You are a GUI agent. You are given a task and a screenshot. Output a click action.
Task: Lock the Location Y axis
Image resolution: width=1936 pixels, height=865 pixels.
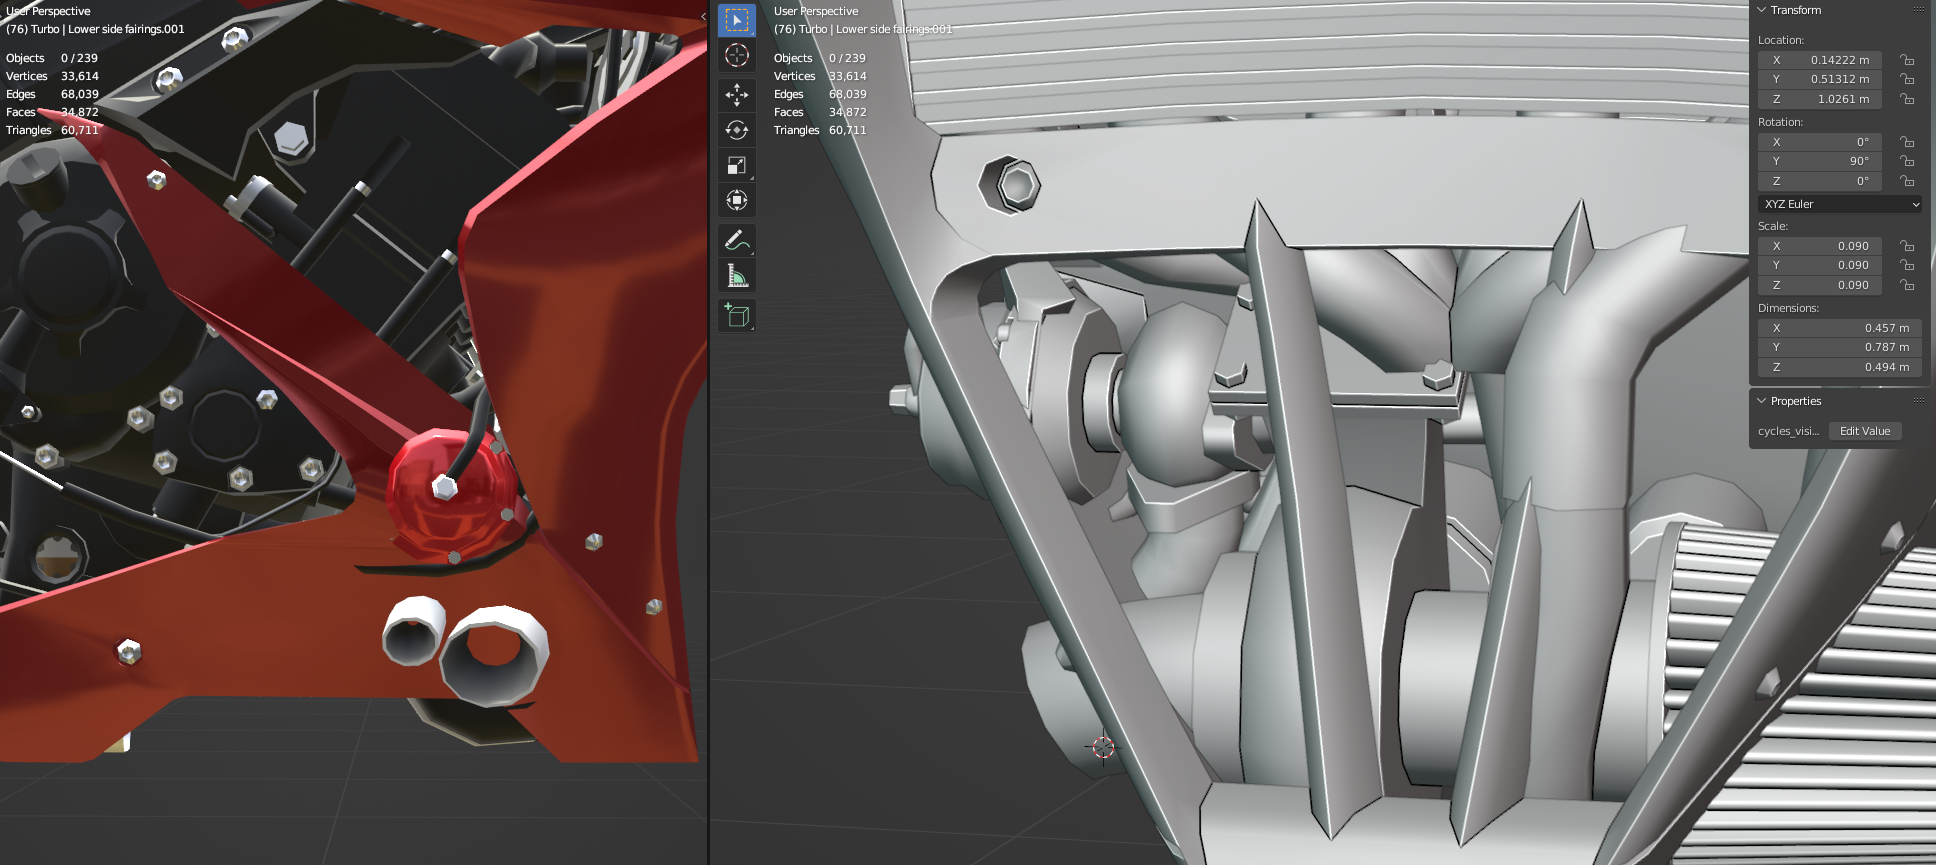click(1907, 79)
